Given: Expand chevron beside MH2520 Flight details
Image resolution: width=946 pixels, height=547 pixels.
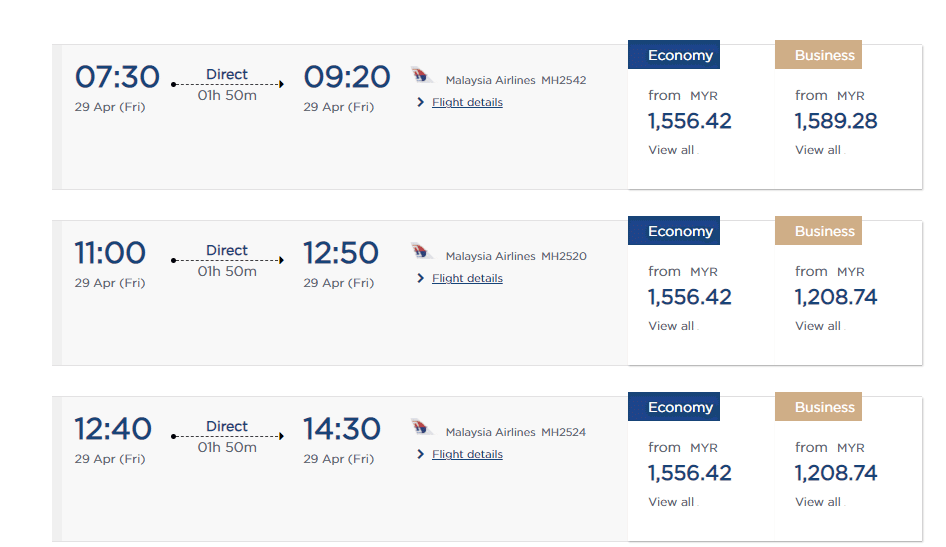Looking at the screenshot, I should click(421, 279).
